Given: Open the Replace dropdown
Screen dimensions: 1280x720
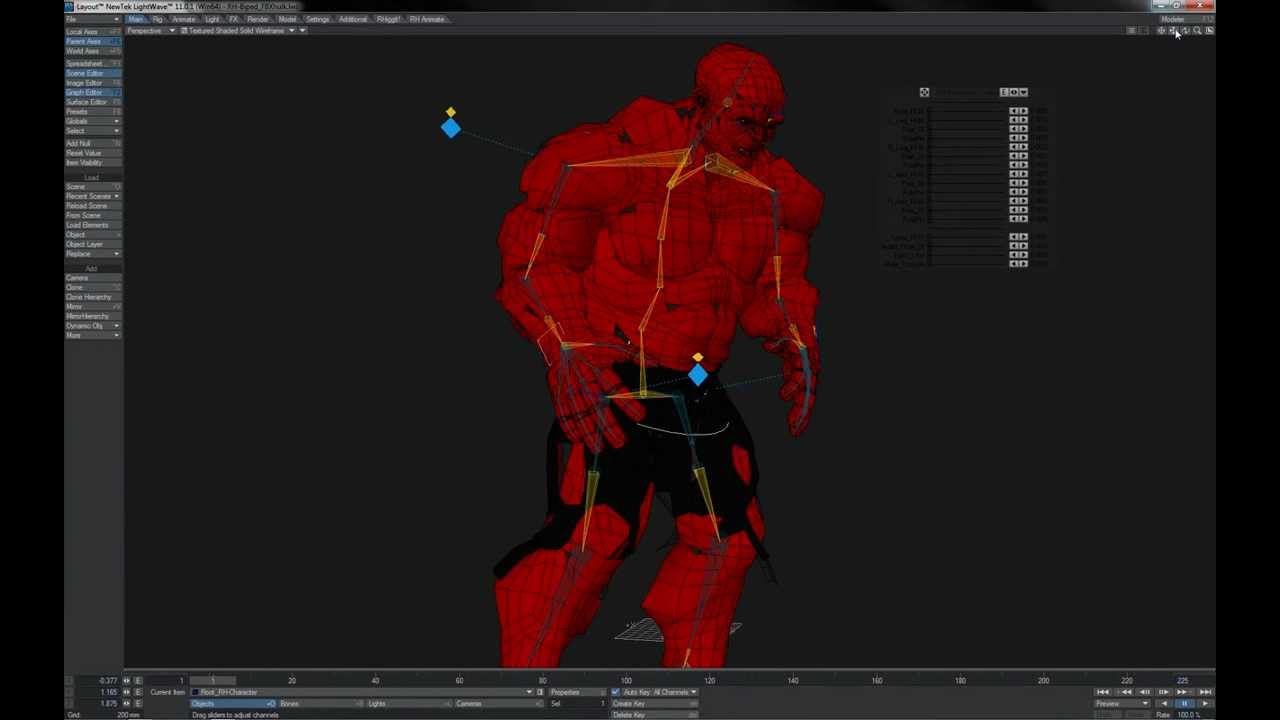Looking at the screenshot, I should coord(93,254).
